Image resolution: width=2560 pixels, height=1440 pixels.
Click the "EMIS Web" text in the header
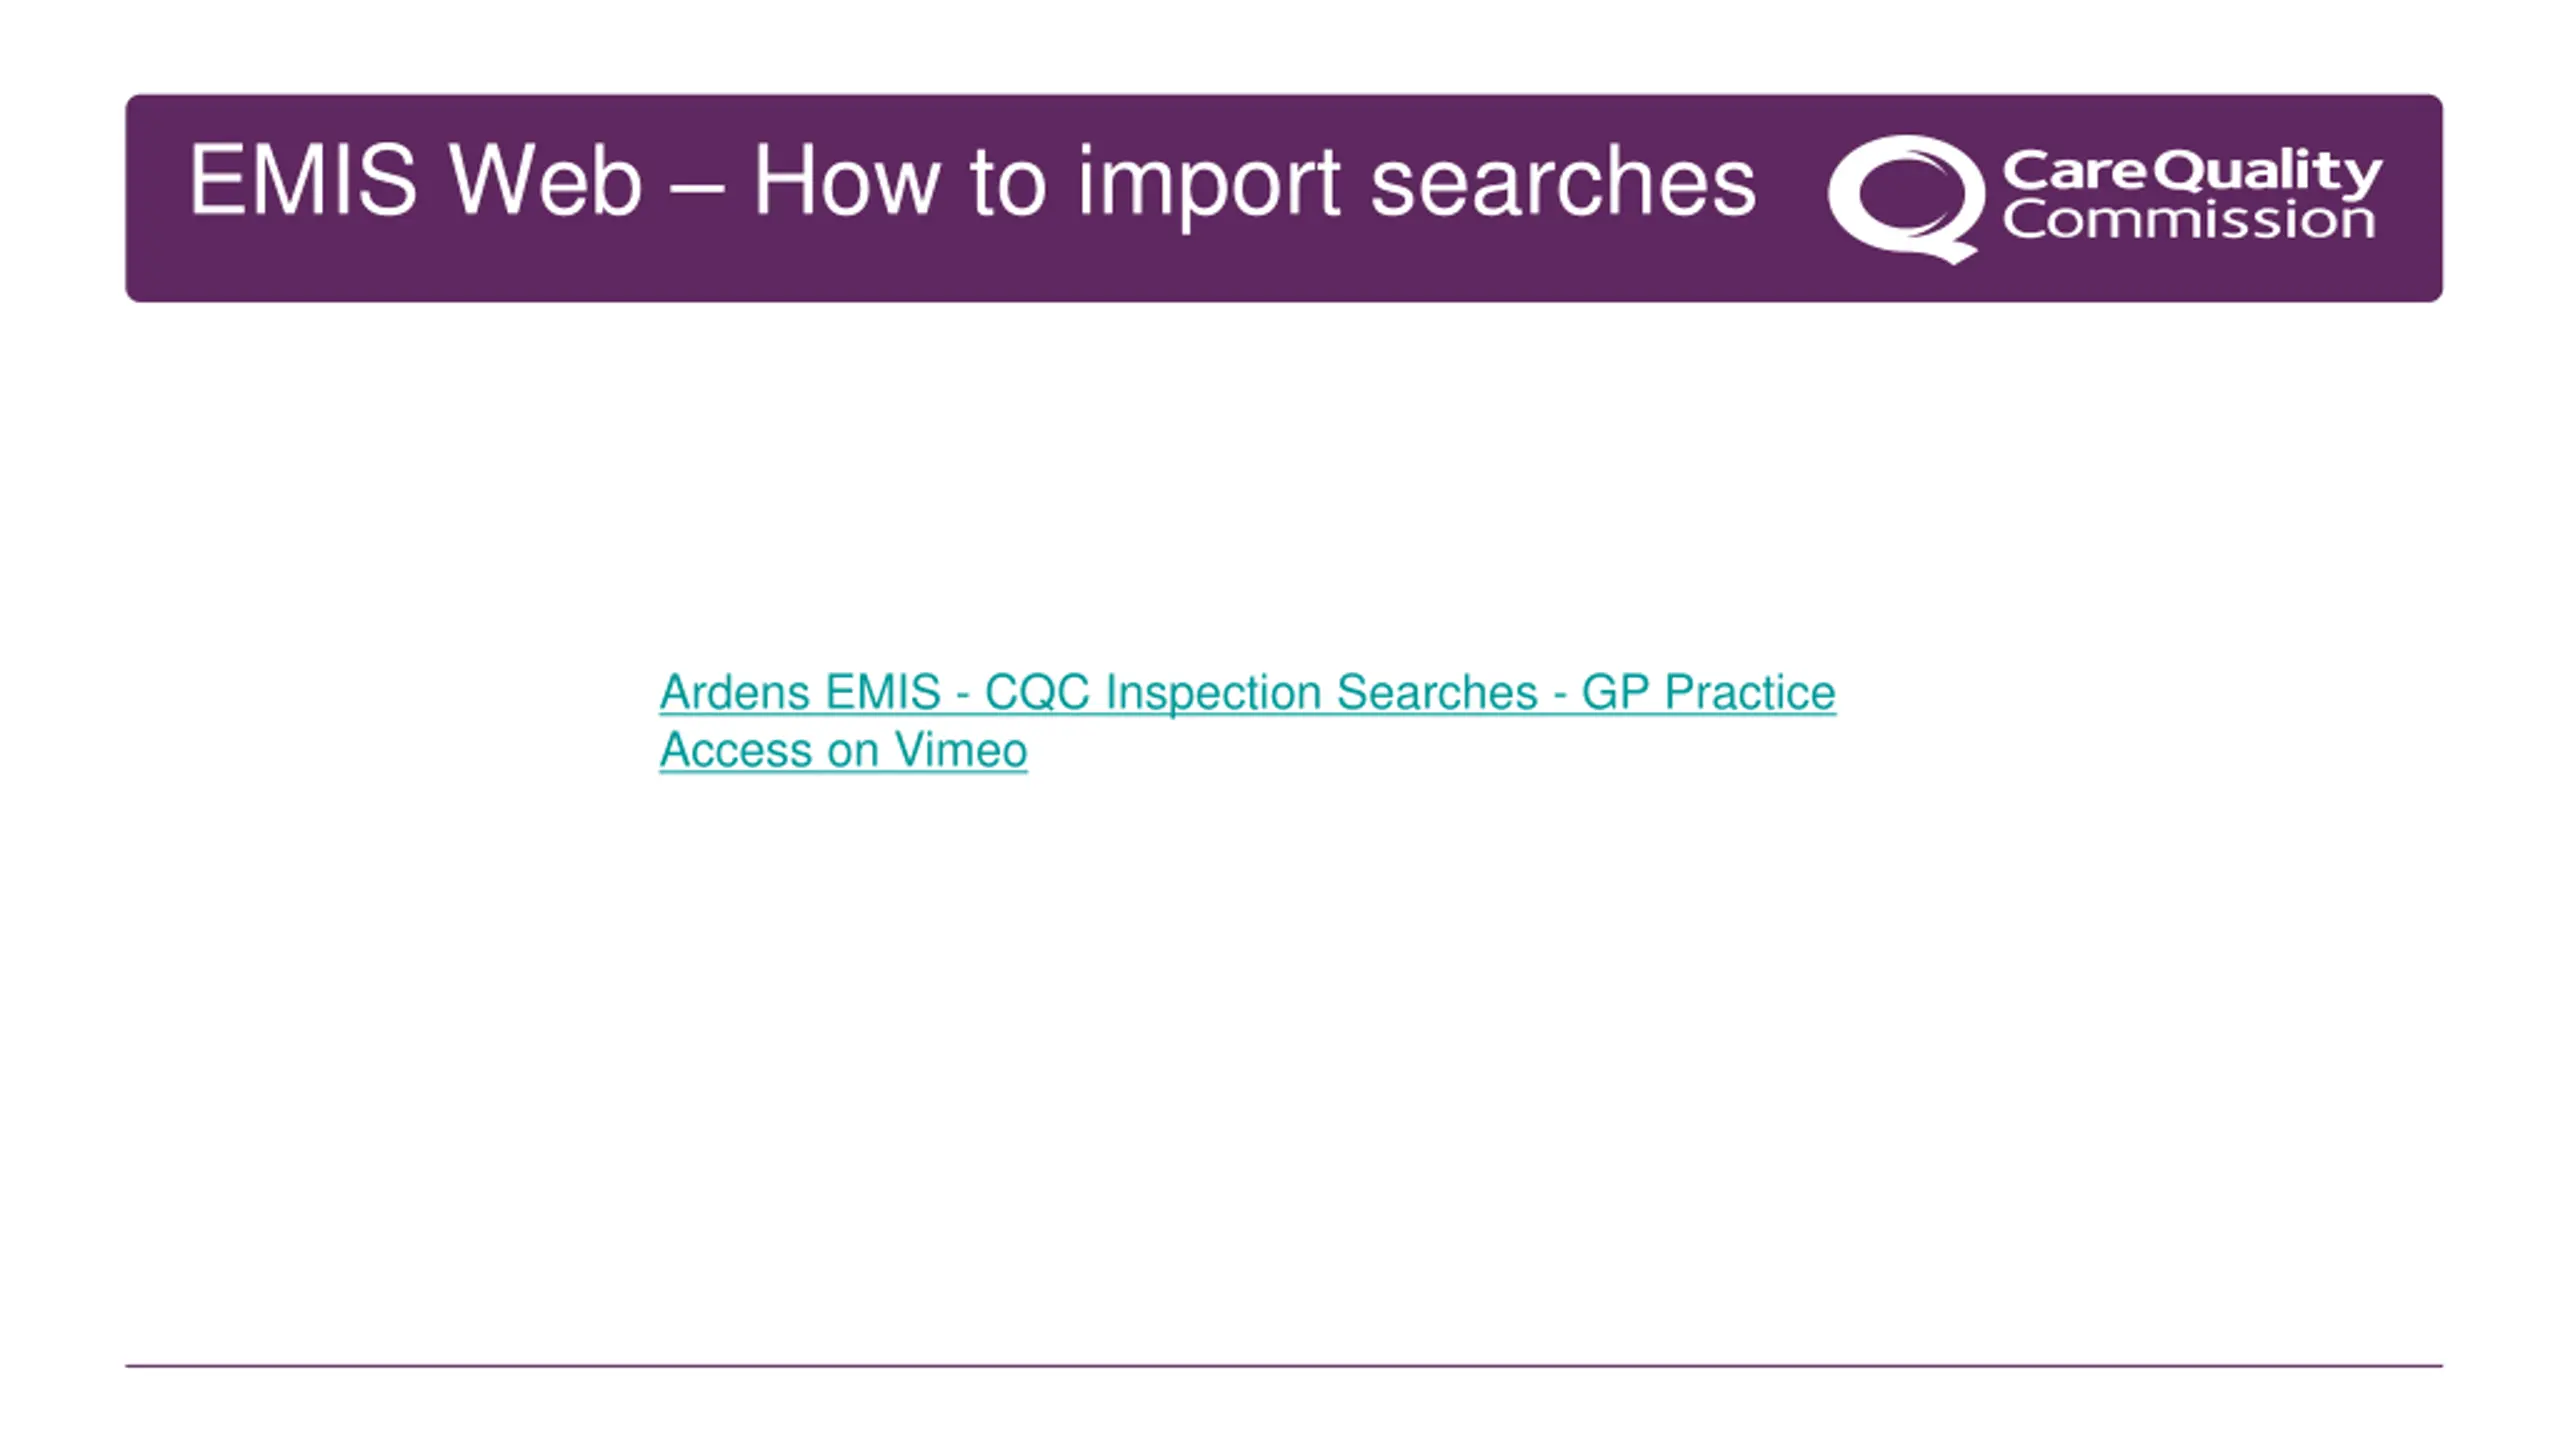(415, 181)
